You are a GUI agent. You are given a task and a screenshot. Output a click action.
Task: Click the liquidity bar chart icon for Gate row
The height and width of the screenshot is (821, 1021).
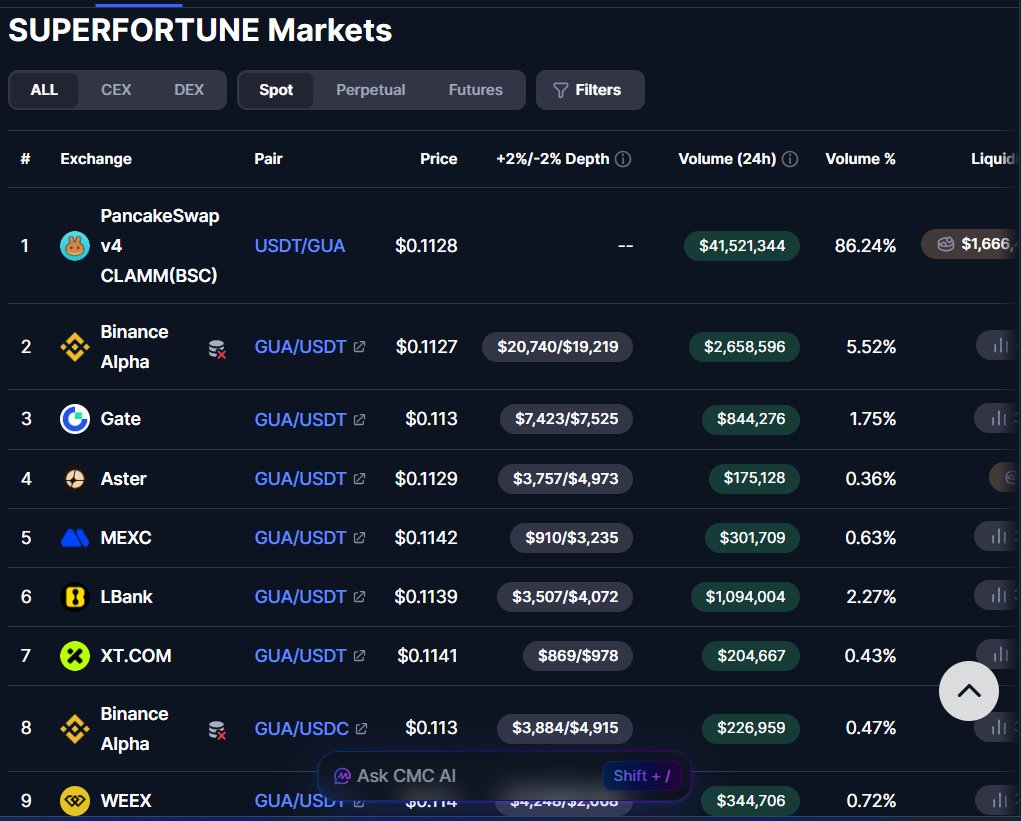click(998, 418)
